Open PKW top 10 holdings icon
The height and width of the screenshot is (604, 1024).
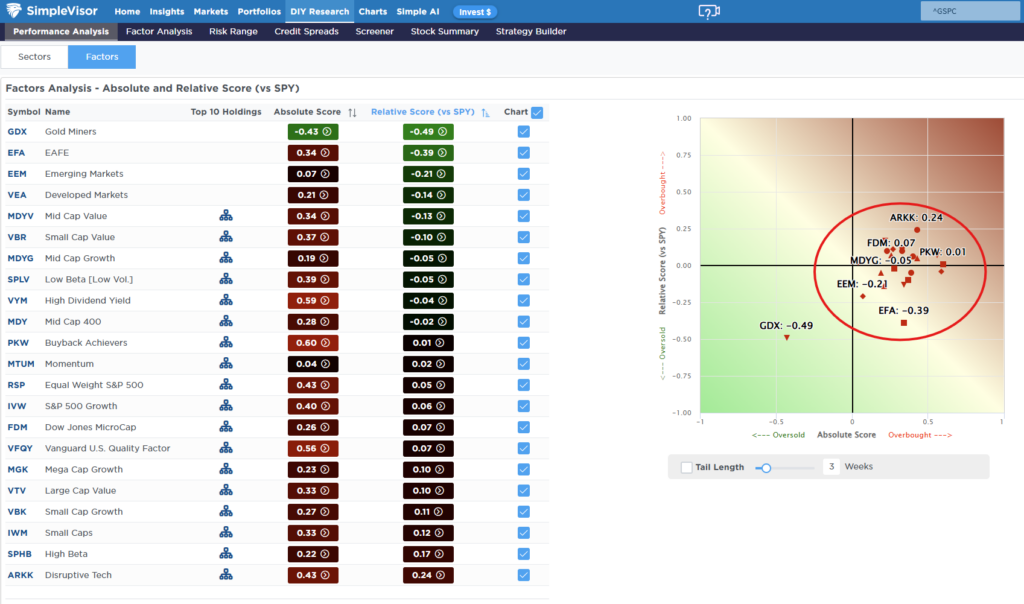(226, 342)
